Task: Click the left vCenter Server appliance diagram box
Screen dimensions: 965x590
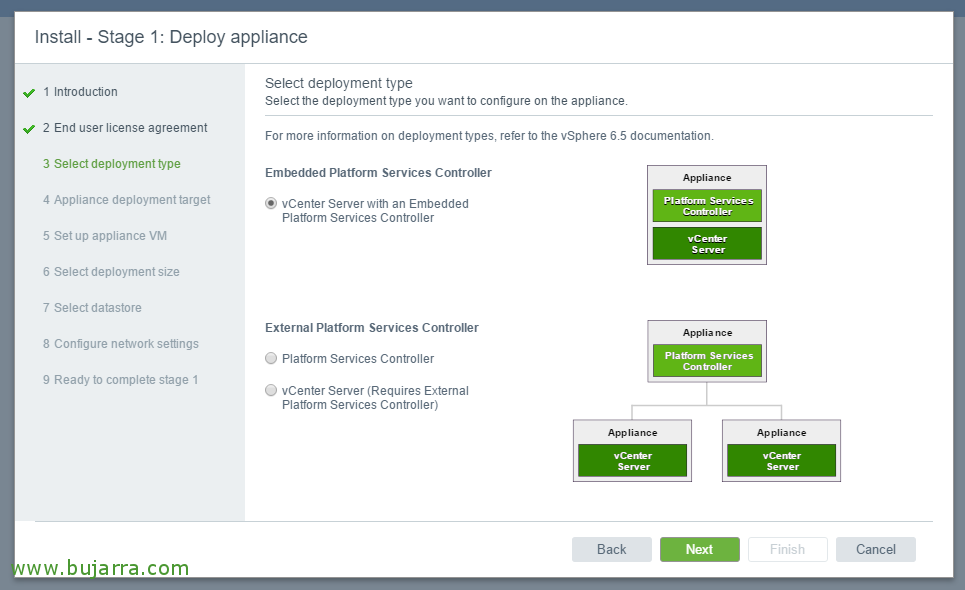Action: [633, 461]
